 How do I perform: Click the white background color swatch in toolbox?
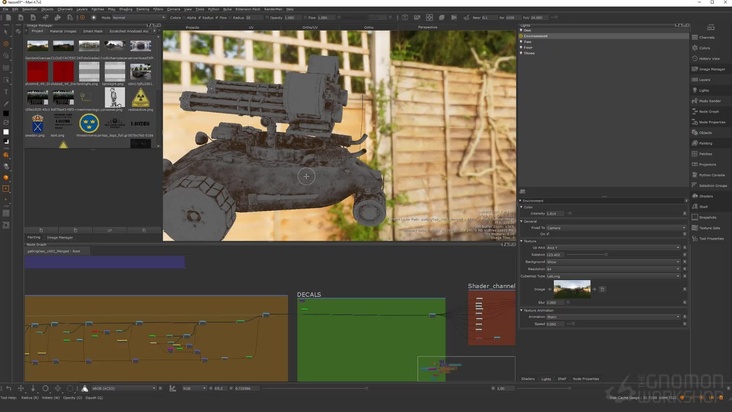6,132
